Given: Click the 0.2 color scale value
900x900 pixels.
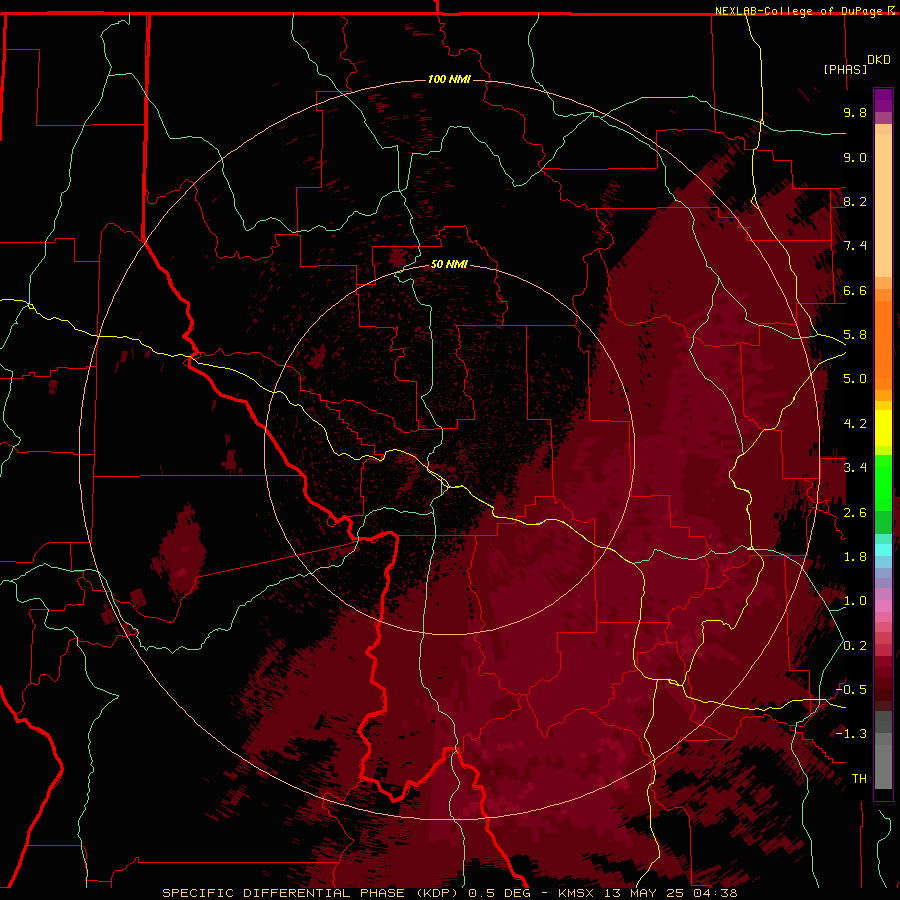Looking at the screenshot, I should pyautogui.click(x=855, y=646).
